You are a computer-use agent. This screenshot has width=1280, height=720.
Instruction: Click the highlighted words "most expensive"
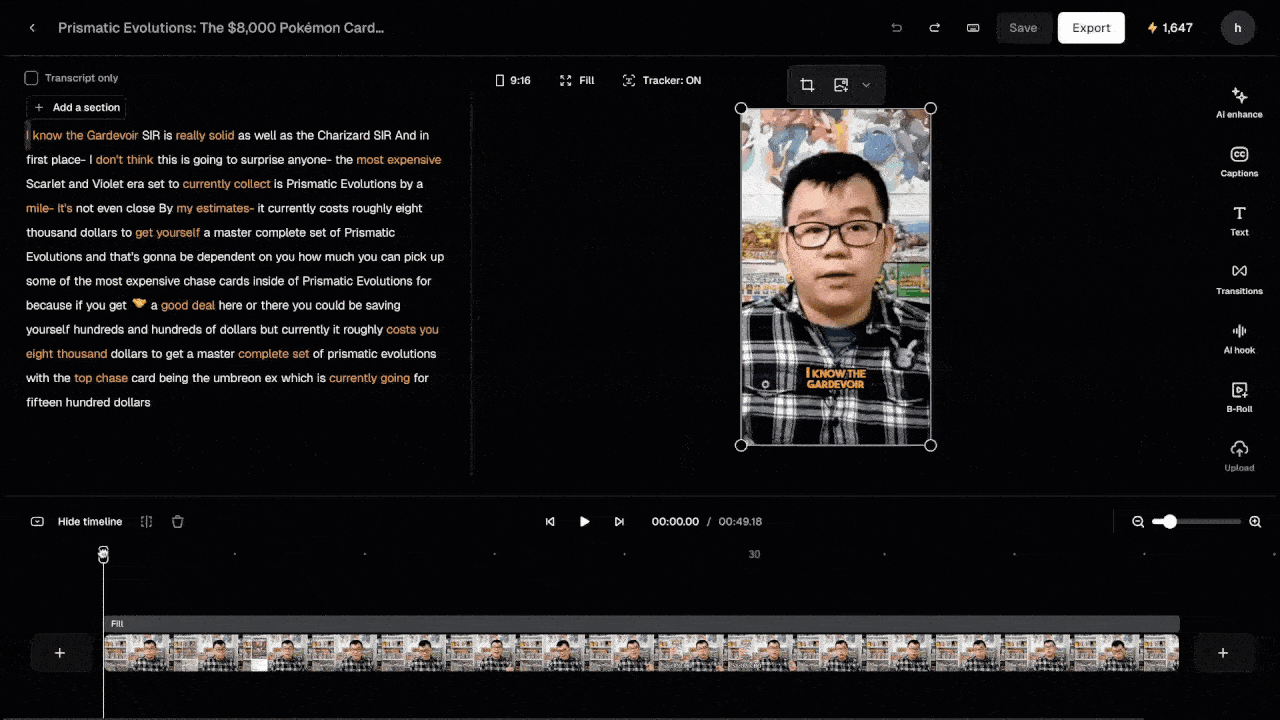pyautogui.click(x=398, y=159)
